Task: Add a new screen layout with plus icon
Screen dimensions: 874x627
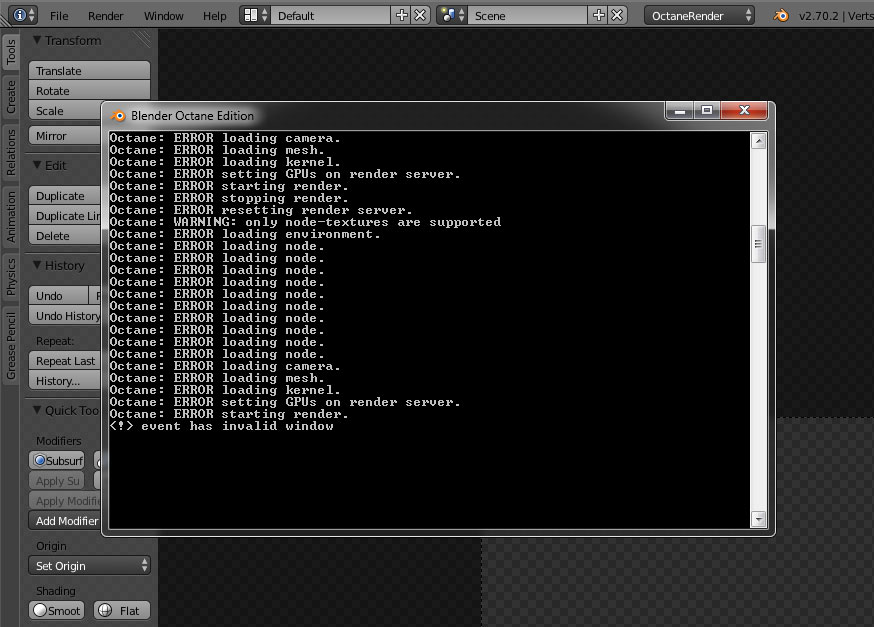Action: pos(401,15)
